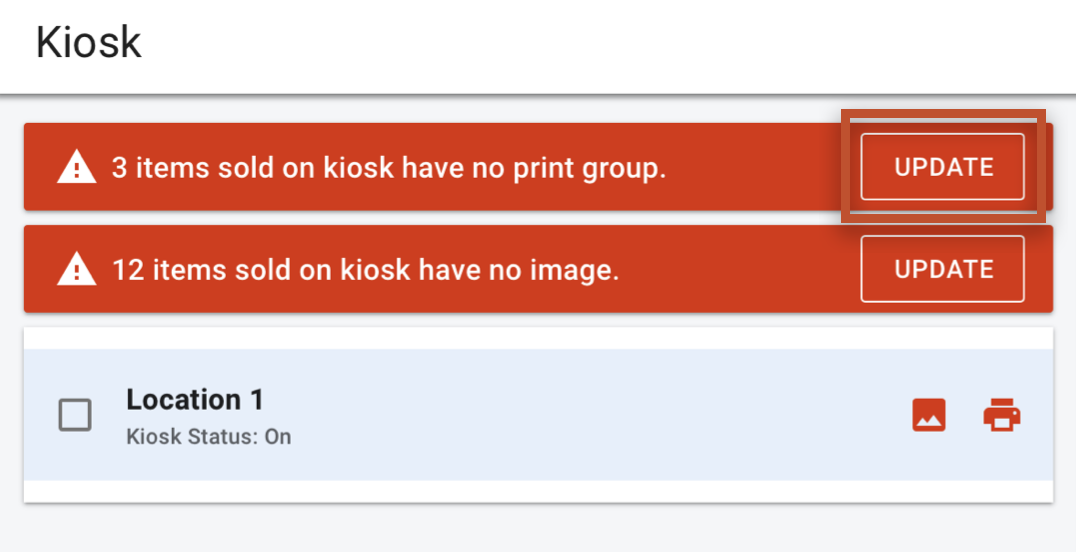Click the Kiosk page heading
The width and height of the screenshot is (1076, 552).
point(89,43)
